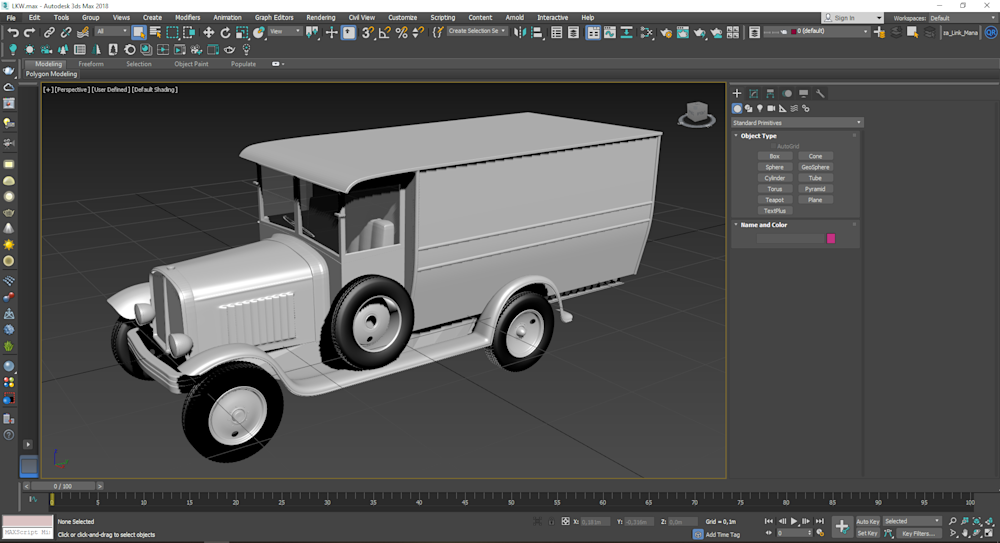Viewport: 1000px width, 543px height.
Task: Click the Select and Link chain icon
Action: [49, 32]
